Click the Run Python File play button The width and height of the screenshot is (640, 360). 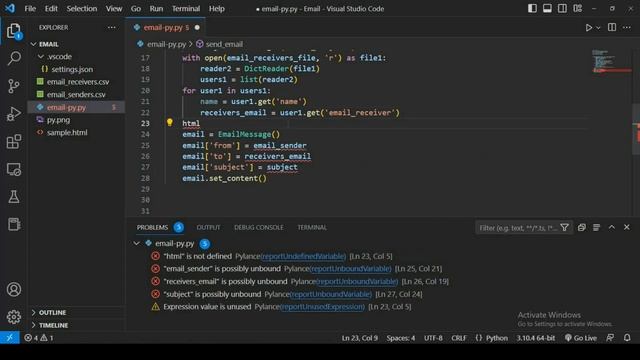pos(588,28)
